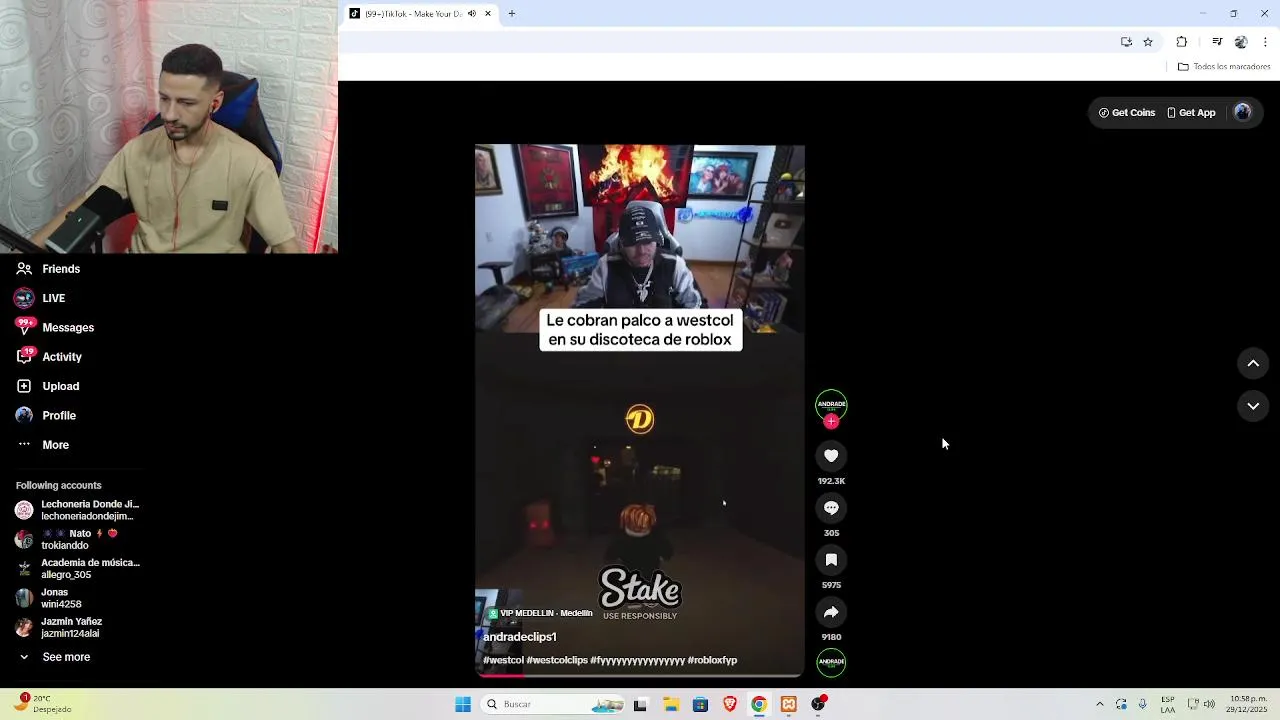
Task: Open the #robloxfyp hashtag
Action: [x=712, y=660]
